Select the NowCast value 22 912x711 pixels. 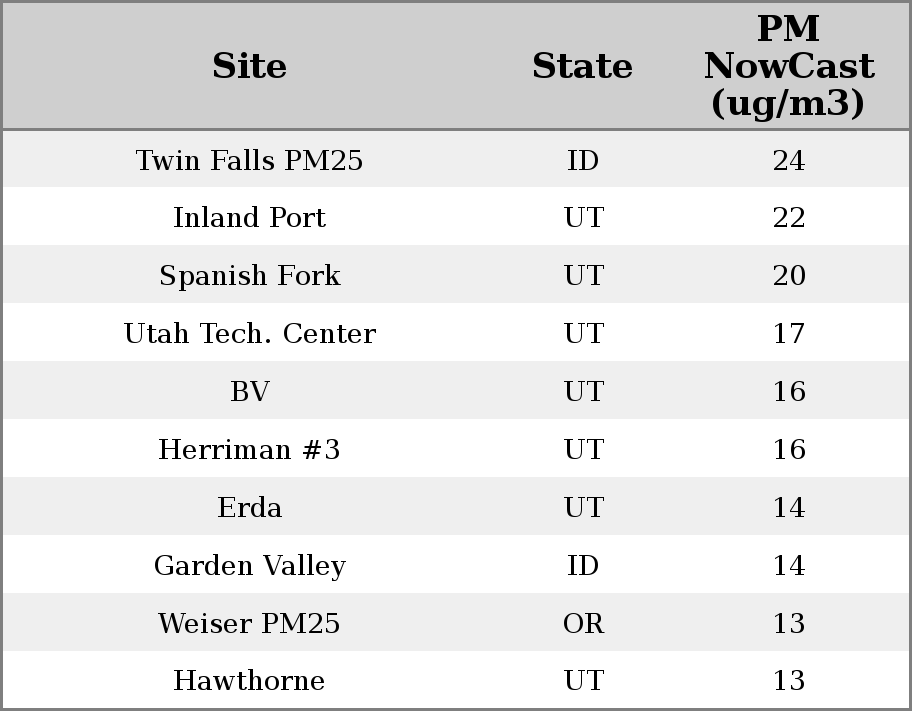click(x=788, y=218)
